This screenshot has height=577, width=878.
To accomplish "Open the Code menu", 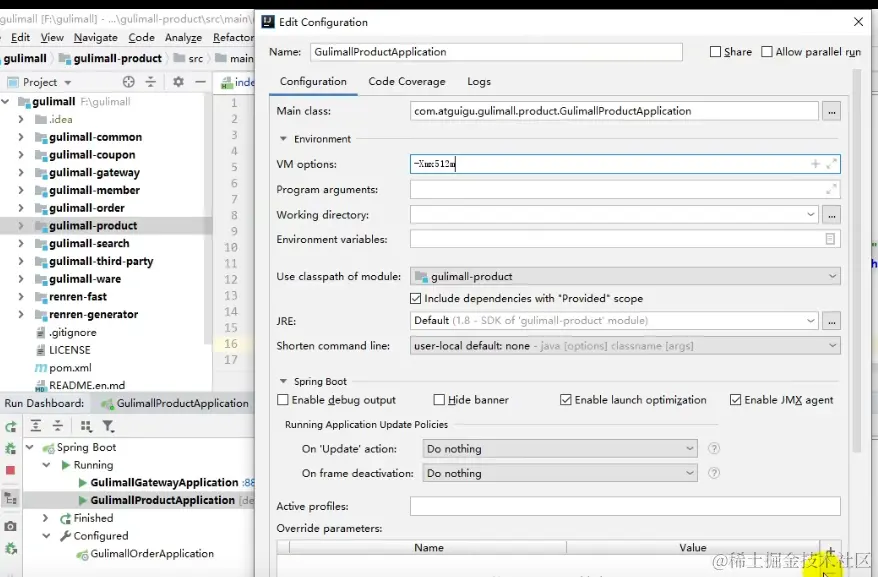I will point(141,38).
